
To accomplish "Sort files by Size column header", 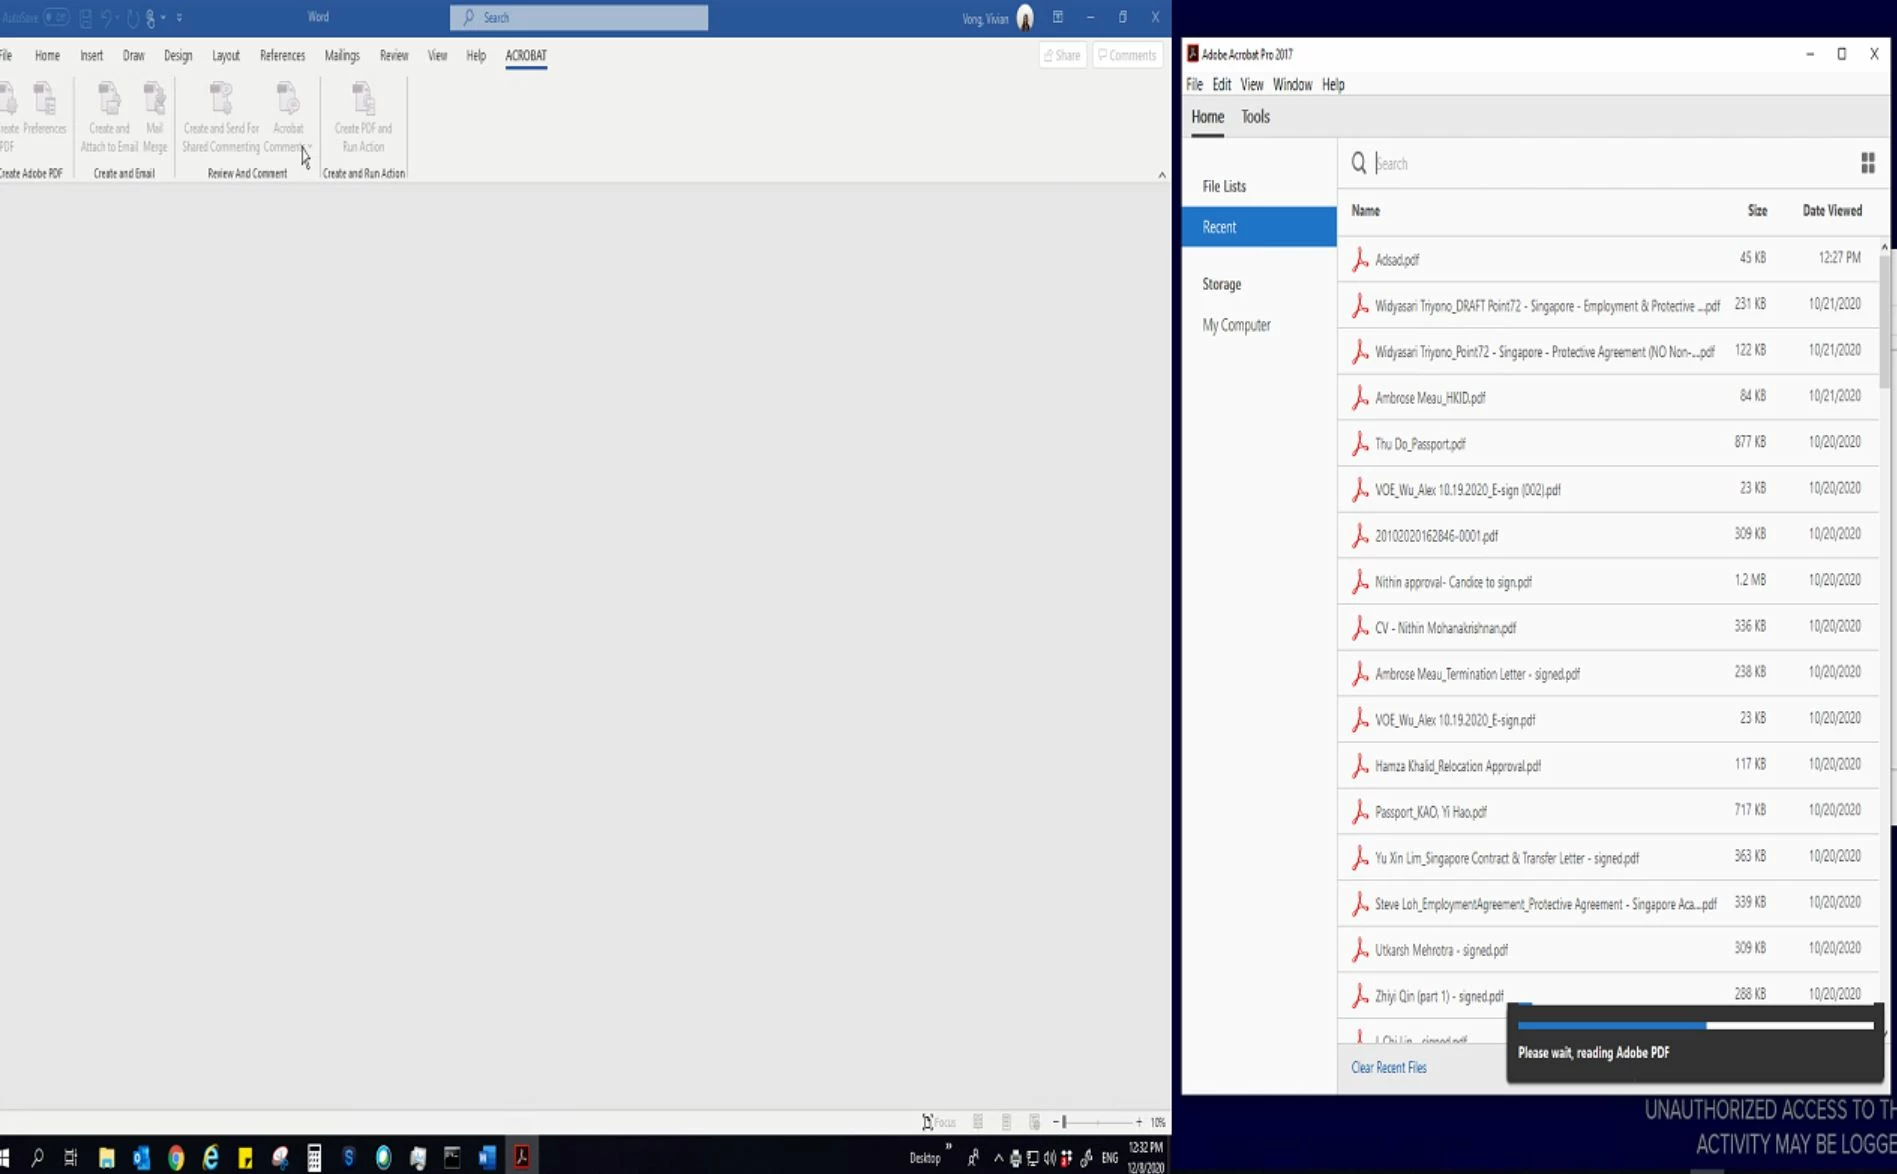I will pos(1757,211).
